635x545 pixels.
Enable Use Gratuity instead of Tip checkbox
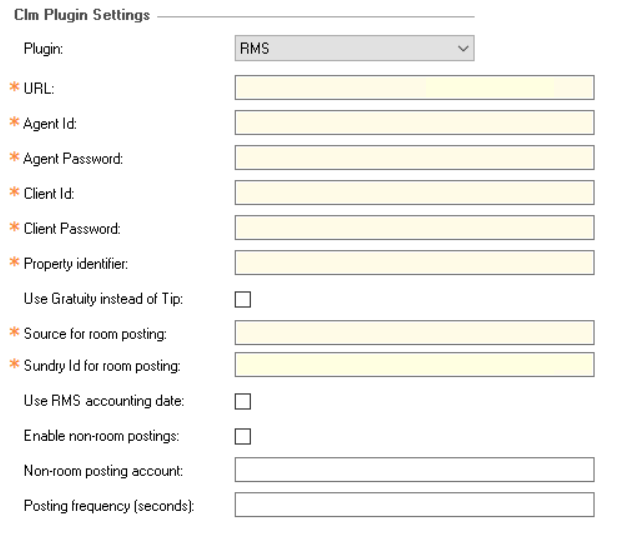point(243,299)
